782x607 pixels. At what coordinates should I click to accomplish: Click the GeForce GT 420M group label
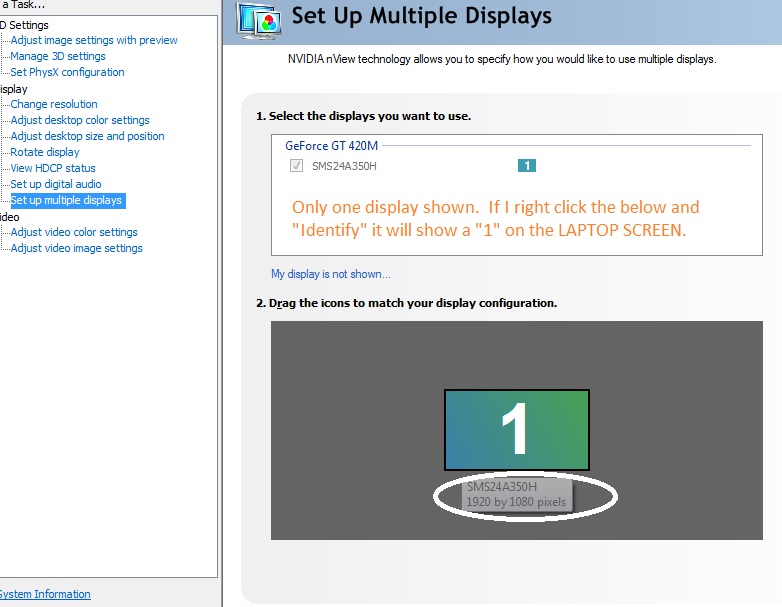pyautogui.click(x=332, y=146)
